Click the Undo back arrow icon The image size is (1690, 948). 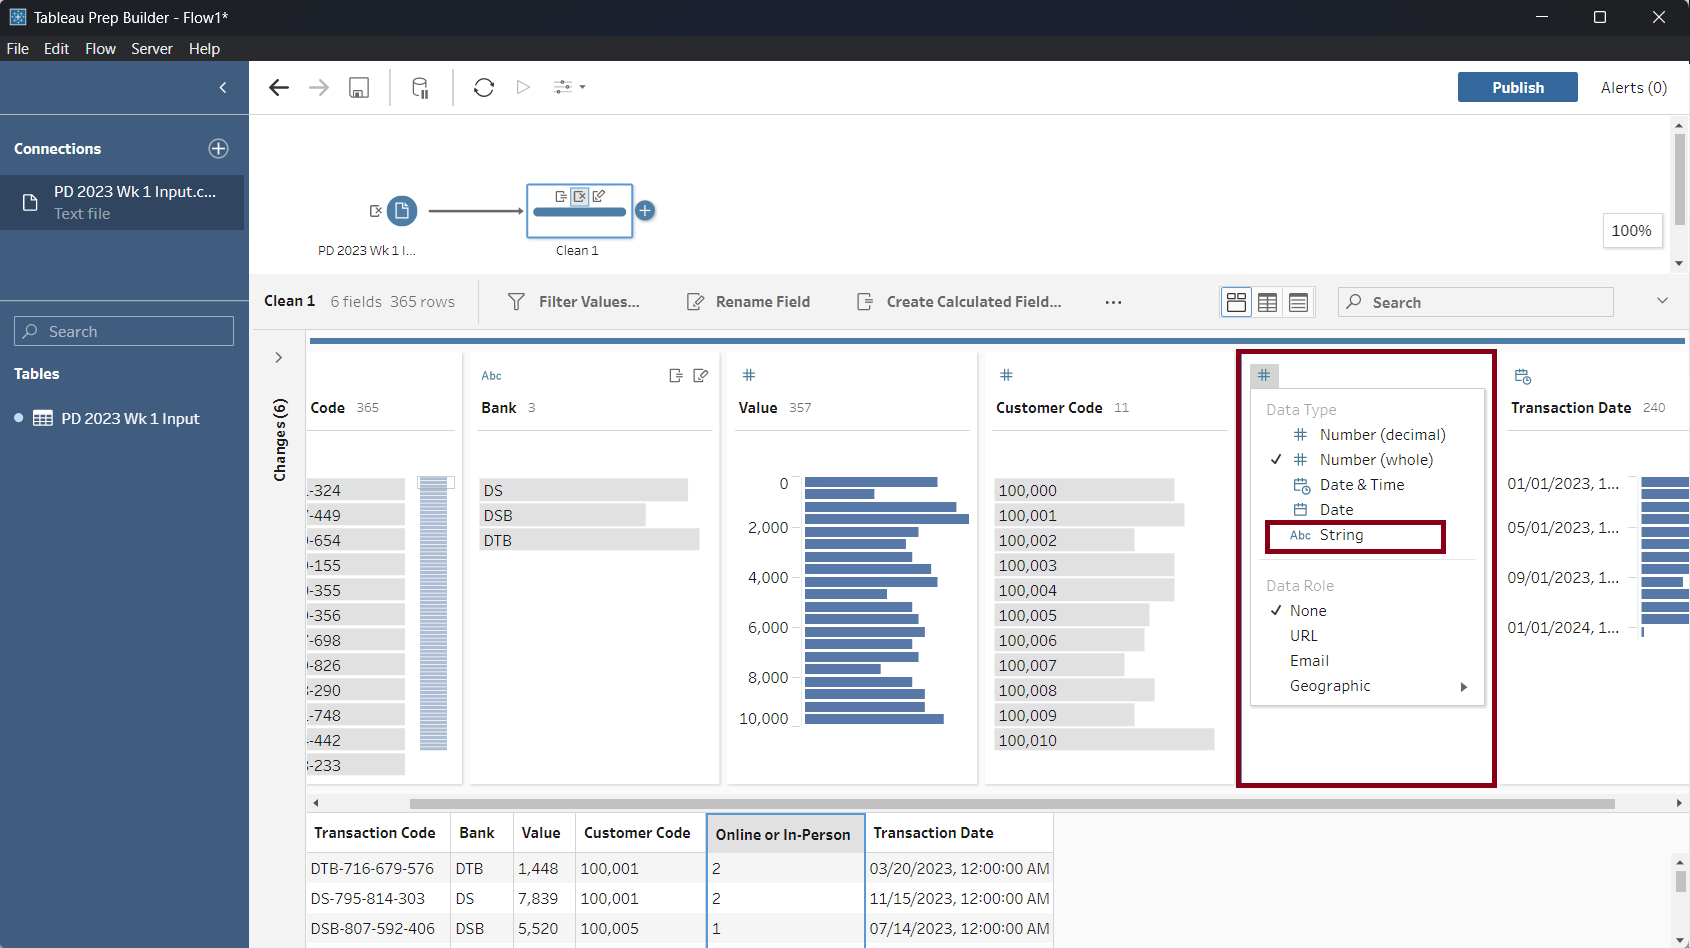pos(279,88)
